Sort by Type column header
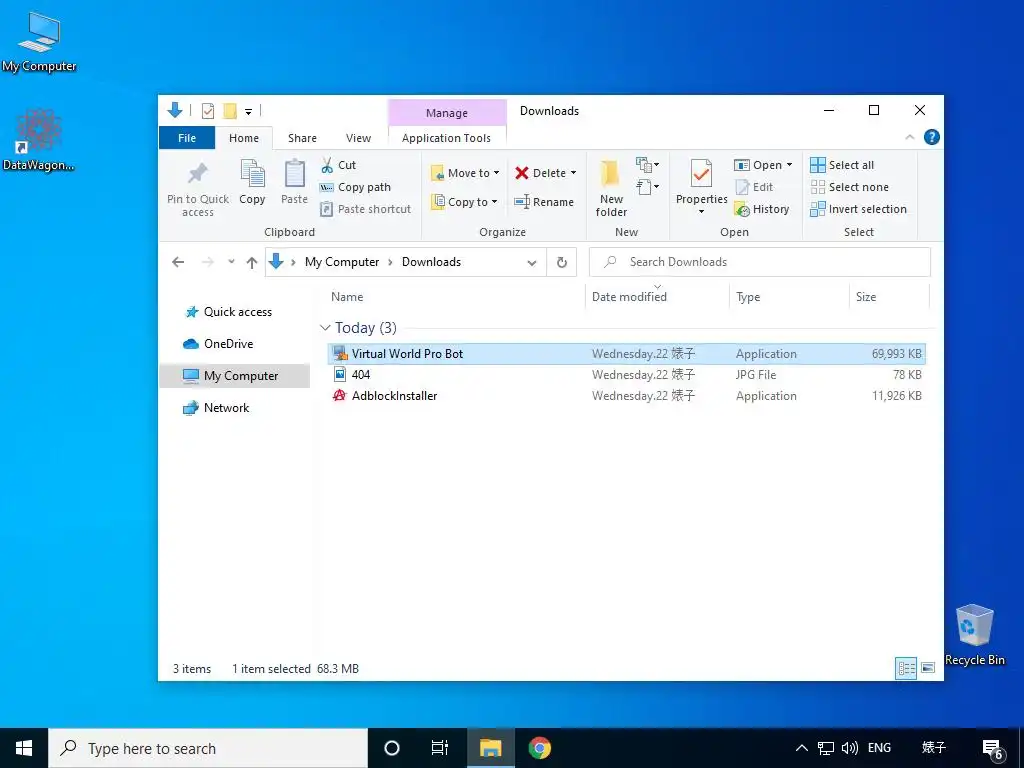The height and width of the screenshot is (768, 1024). click(748, 296)
